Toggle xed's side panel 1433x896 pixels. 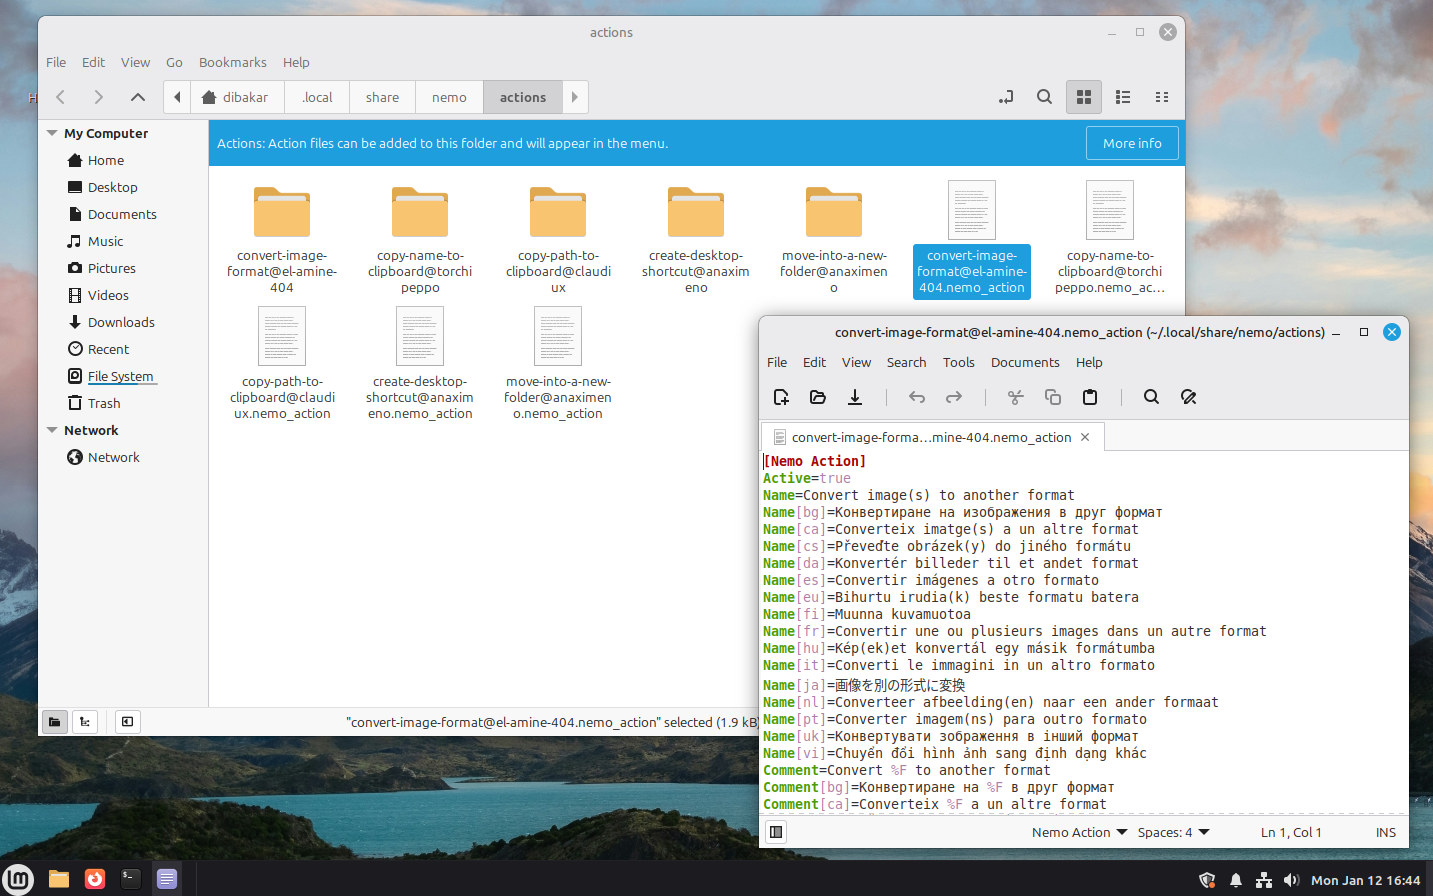775,831
